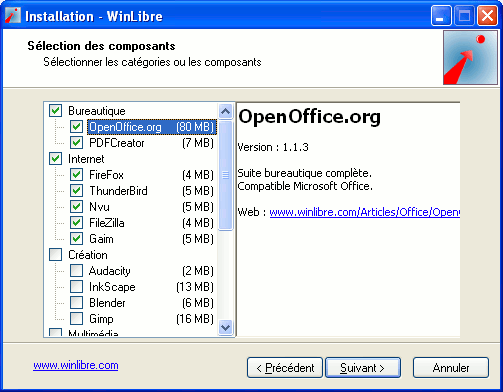503x392 pixels.
Task: Click the OpenOffice.org heading in description pane
Action: [x=309, y=117]
